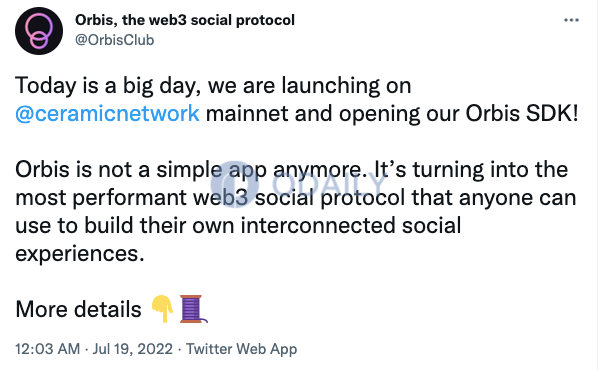Click the word 'experiences.' in the tweet
599x370 pixels.
80,254
